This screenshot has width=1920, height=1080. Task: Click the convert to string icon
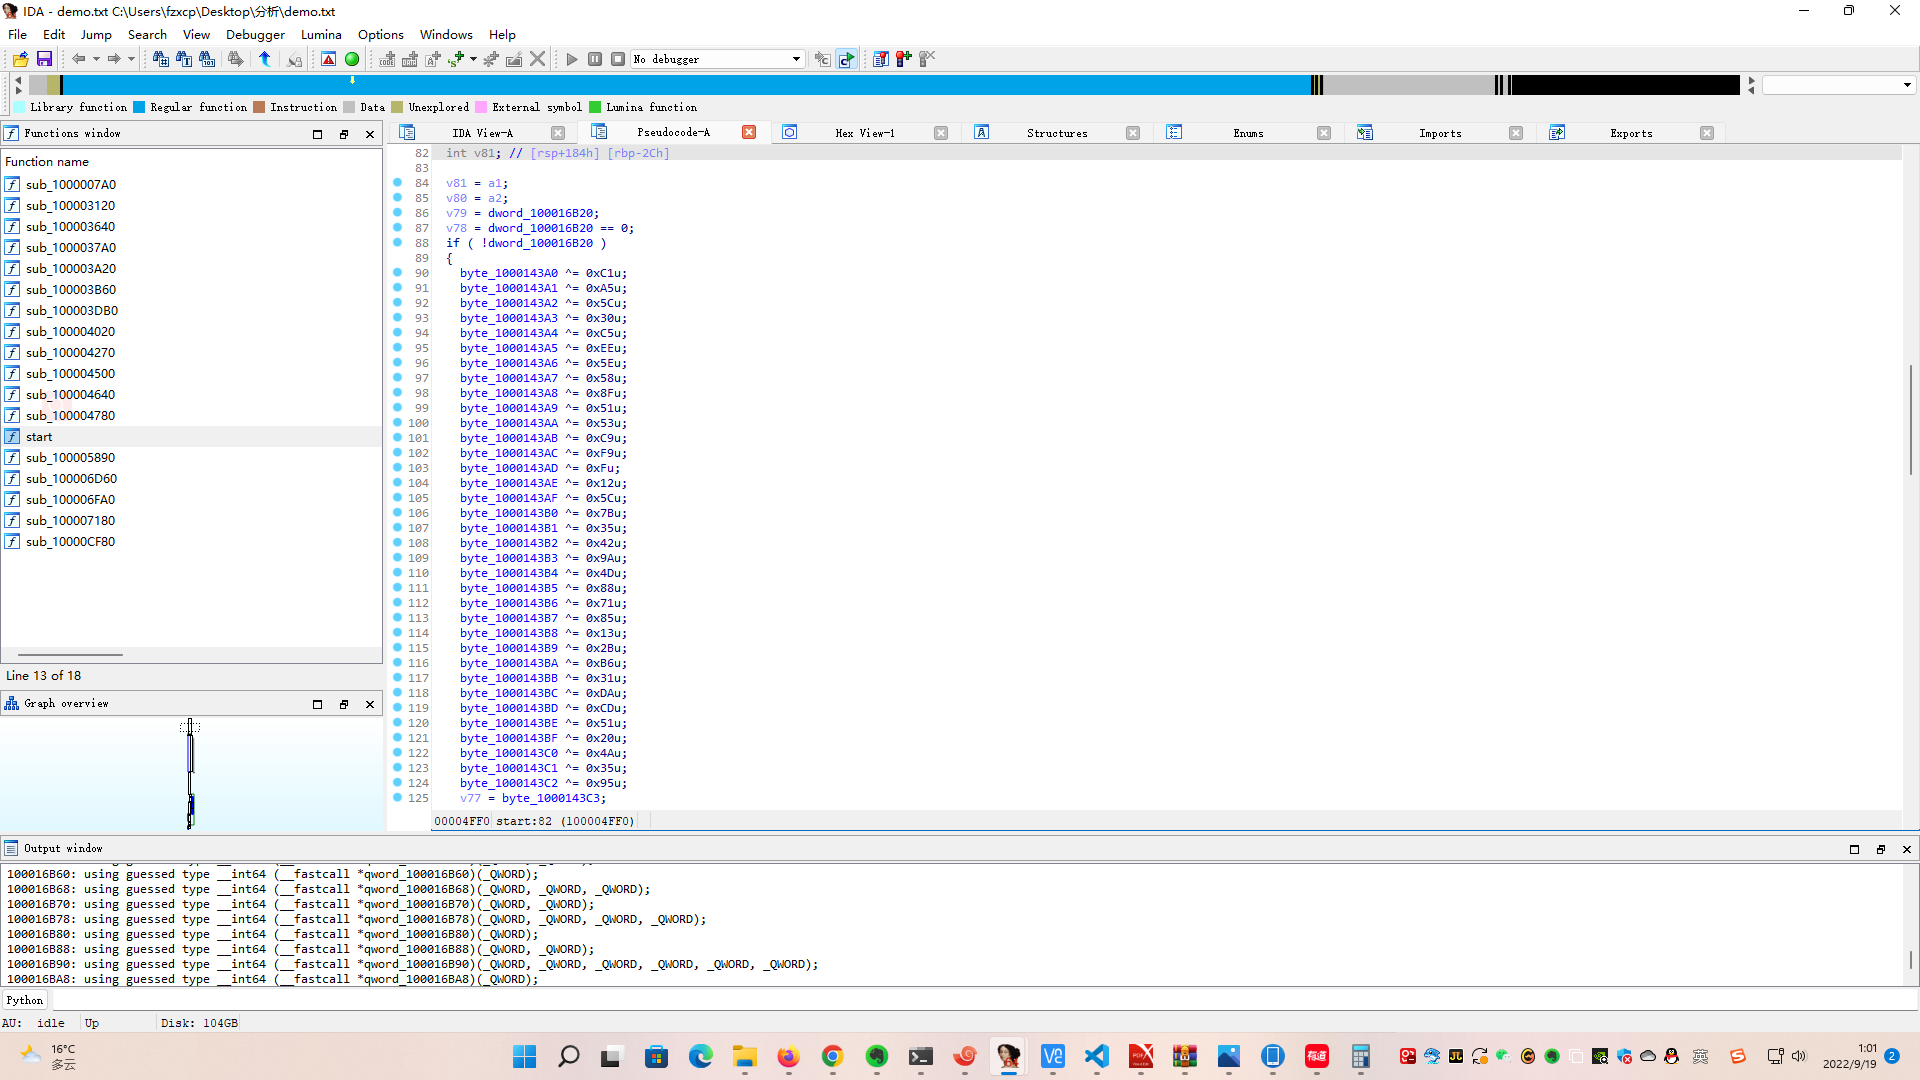click(433, 59)
